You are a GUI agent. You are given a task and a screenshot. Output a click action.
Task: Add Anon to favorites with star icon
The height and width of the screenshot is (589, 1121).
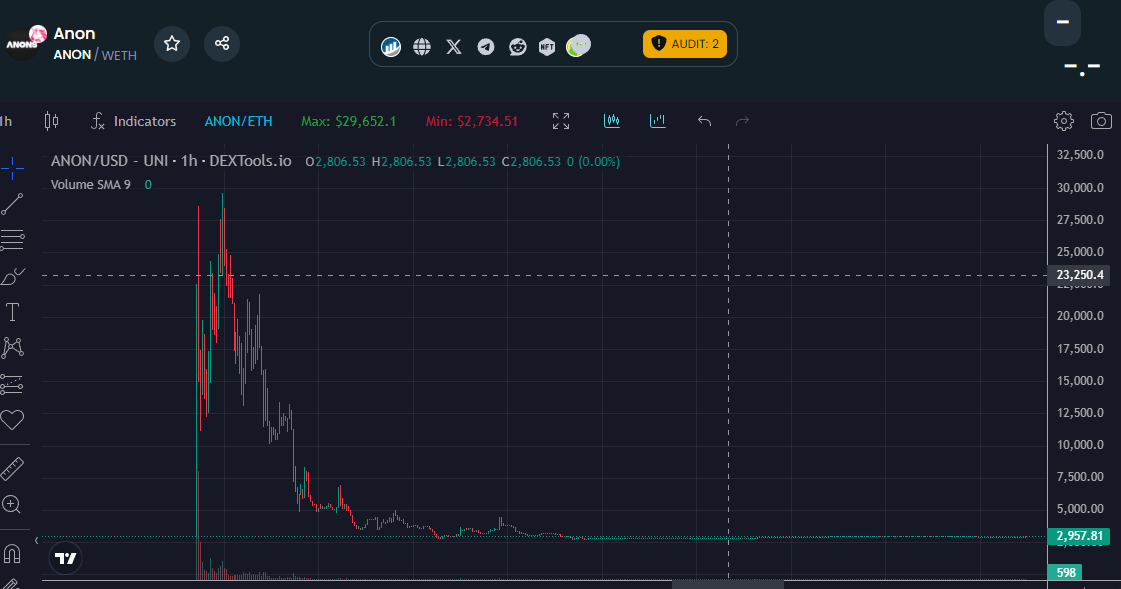pos(172,44)
